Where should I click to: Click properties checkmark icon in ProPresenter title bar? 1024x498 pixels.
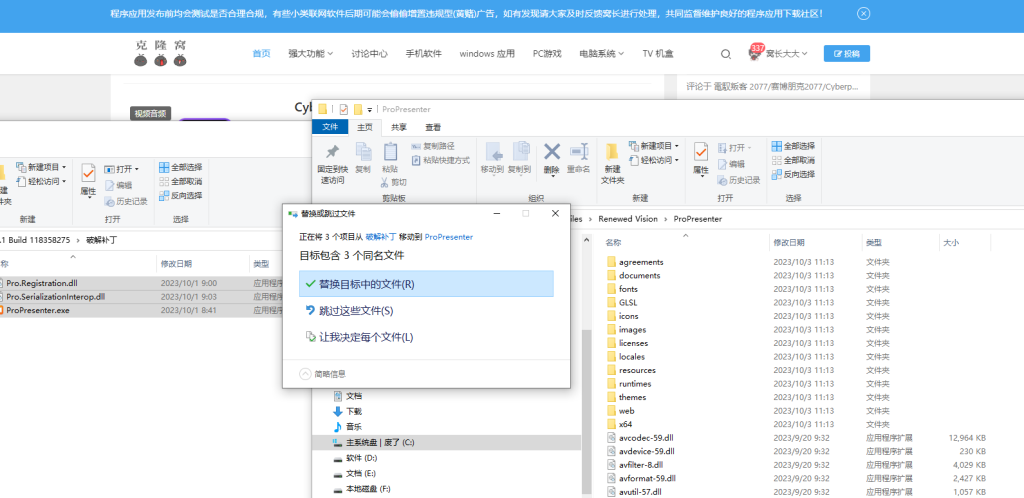pos(344,110)
